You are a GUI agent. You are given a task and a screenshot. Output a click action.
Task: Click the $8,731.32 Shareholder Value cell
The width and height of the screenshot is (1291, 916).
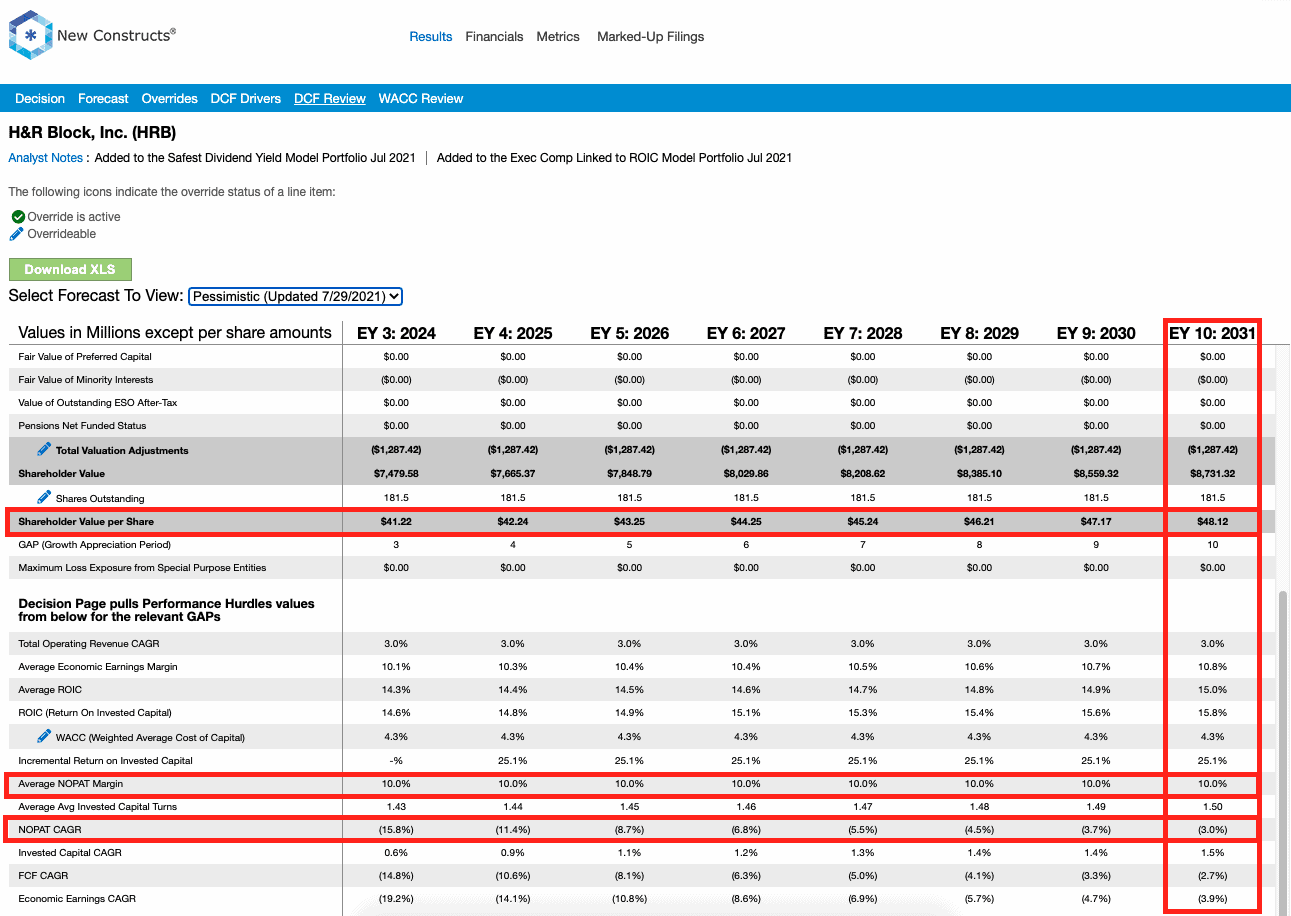(x=1212, y=474)
